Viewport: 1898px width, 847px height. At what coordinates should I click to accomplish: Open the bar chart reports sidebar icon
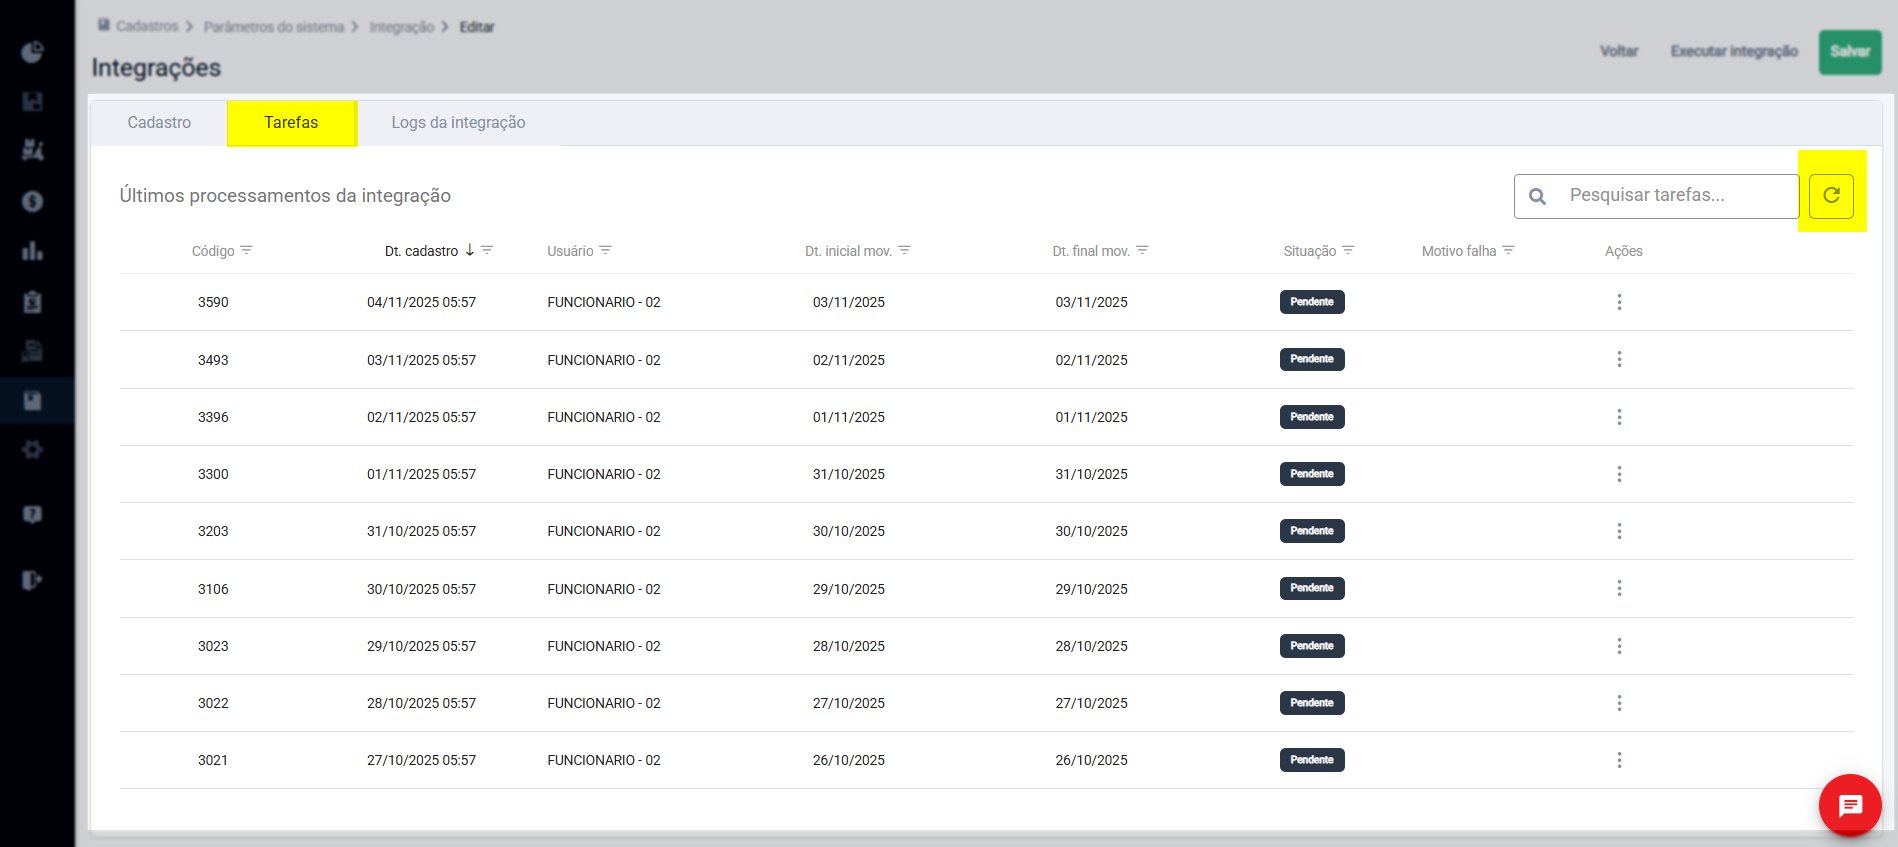coord(32,251)
